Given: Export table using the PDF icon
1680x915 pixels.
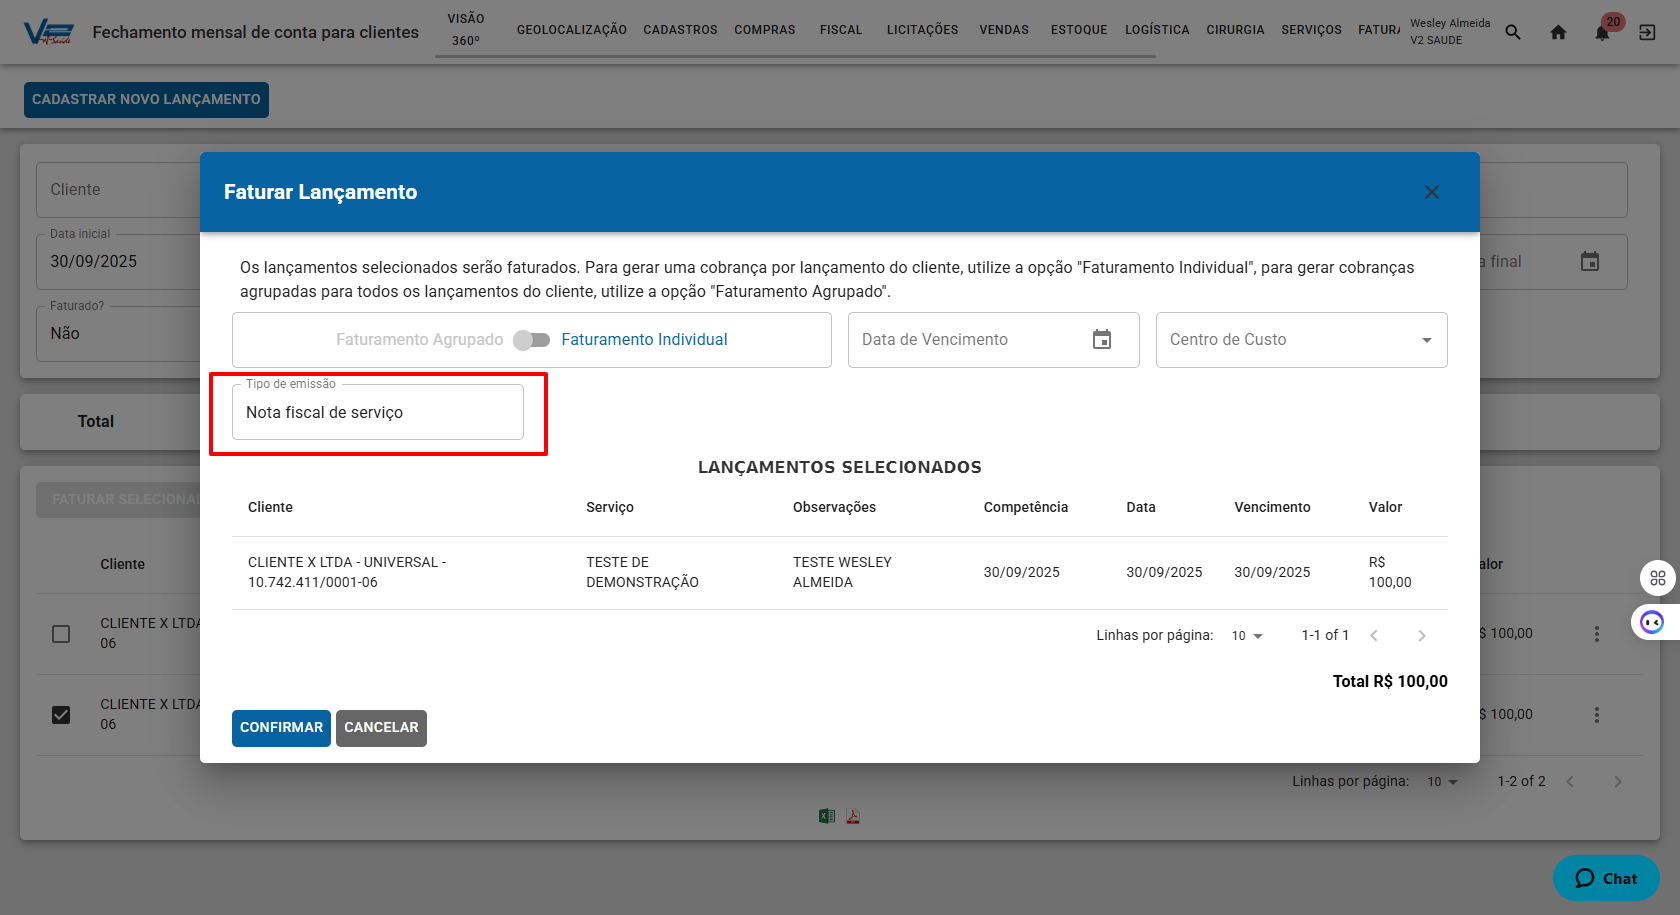Looking at the screenshot, I should tap(853, 816).
